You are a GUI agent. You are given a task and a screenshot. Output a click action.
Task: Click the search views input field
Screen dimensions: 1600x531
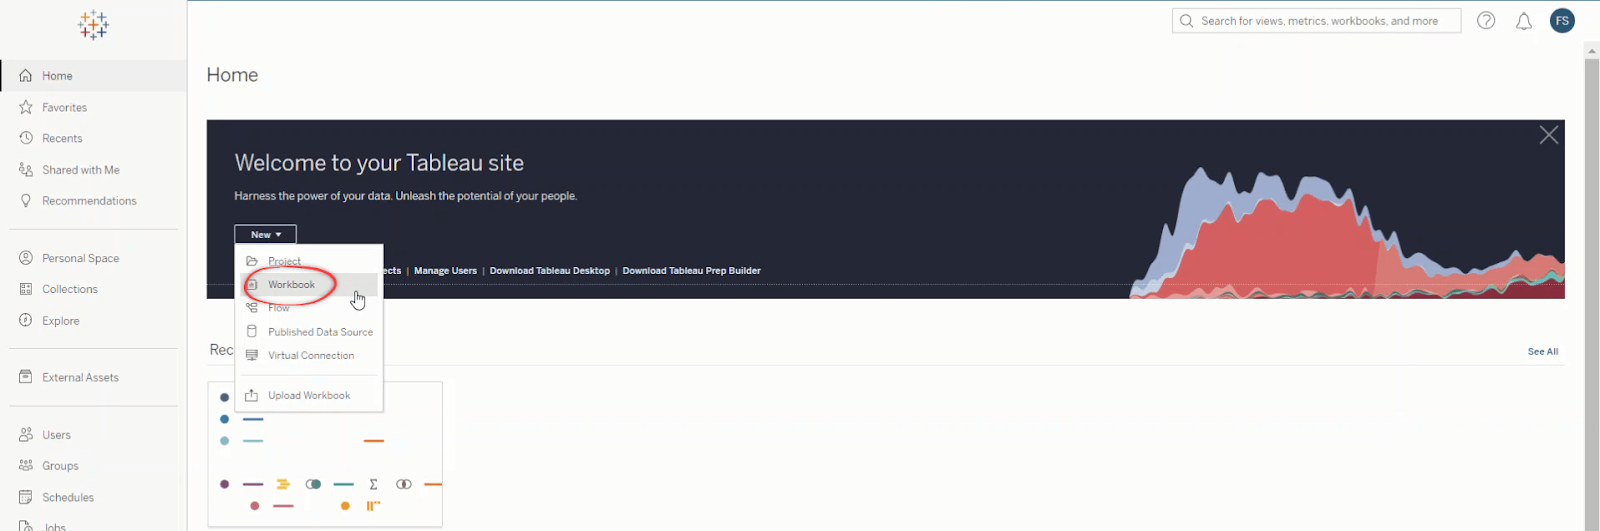[1316, 21]
